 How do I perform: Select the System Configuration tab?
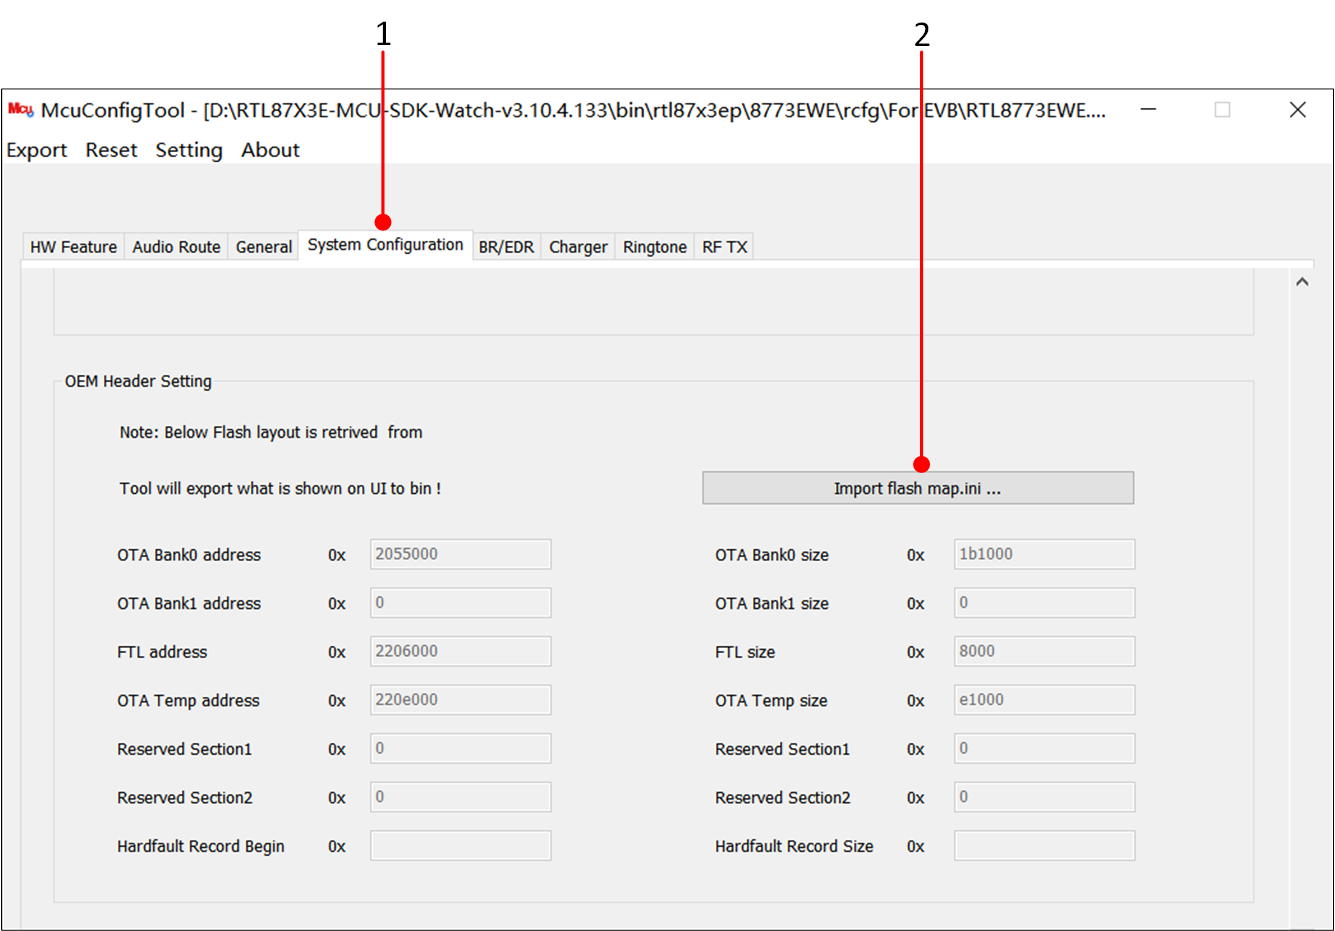coord(385,245)
